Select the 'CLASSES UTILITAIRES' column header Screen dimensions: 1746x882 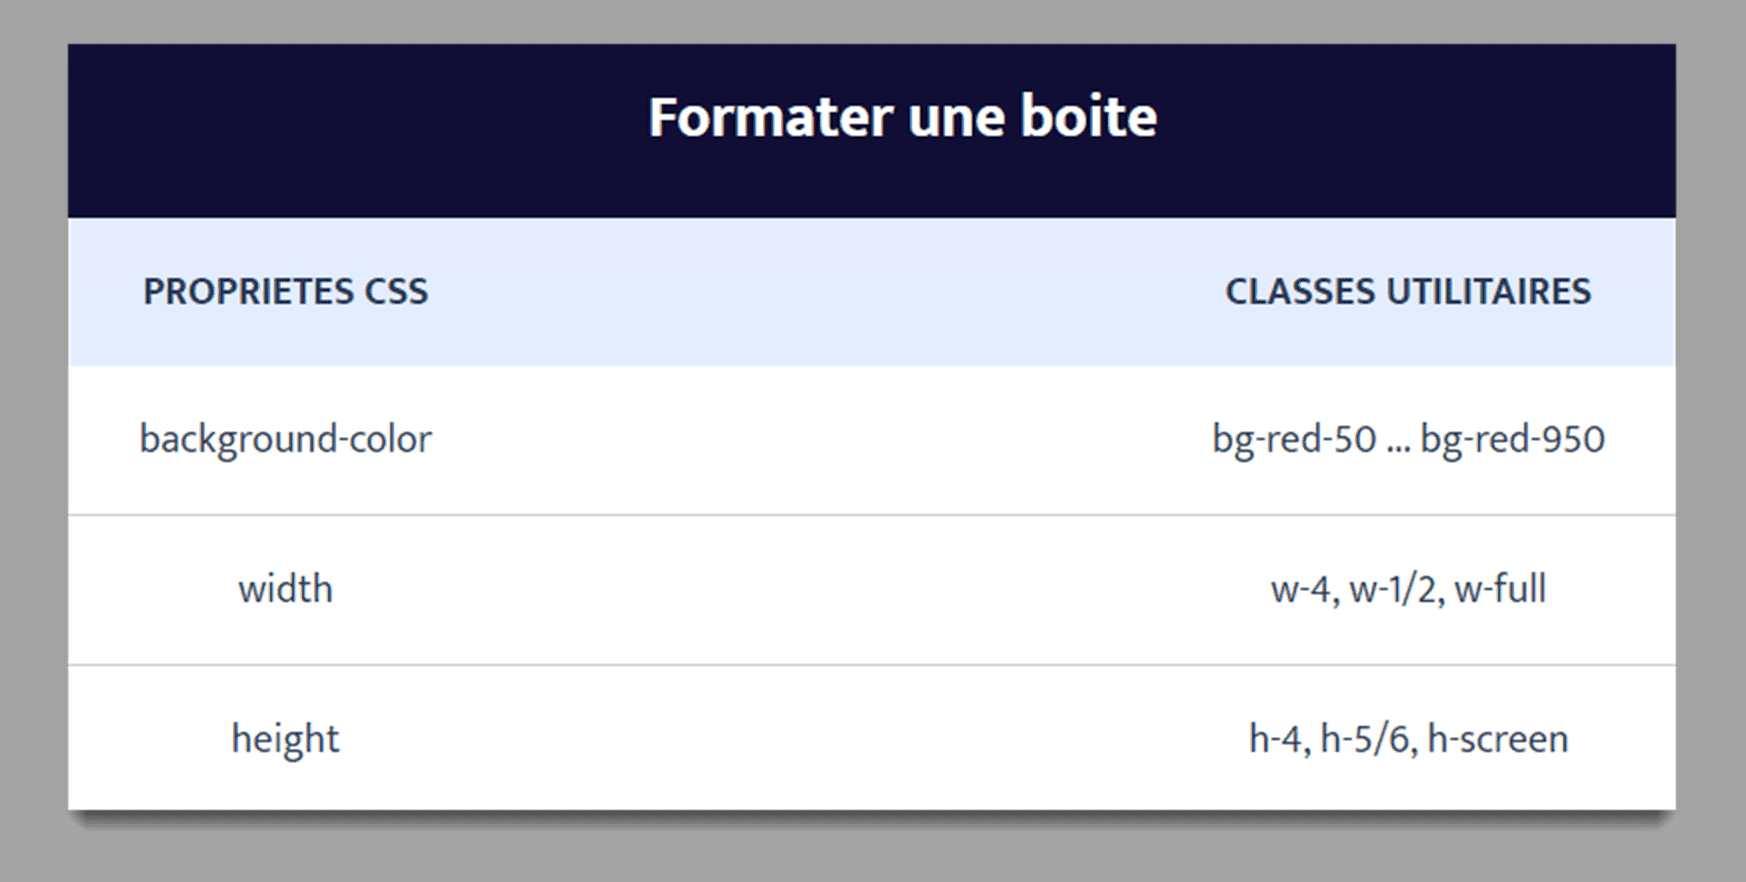pos(1408,291)
